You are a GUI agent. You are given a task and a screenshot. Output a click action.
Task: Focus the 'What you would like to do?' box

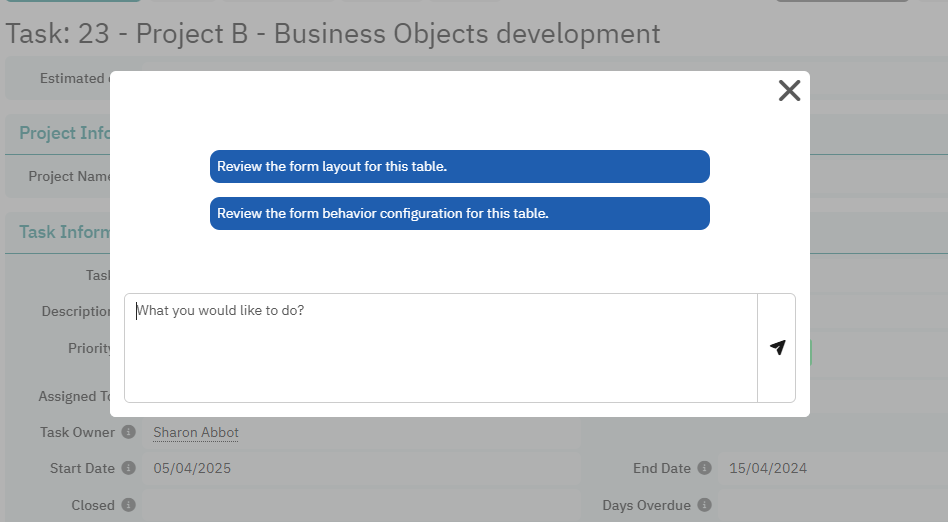pyautogui.click(x=440, y=347)
